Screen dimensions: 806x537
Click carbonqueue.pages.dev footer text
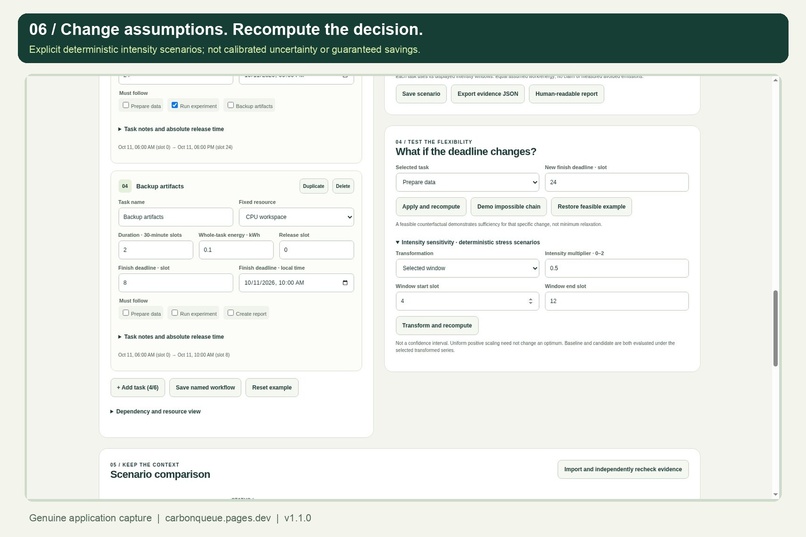[218, 518]
